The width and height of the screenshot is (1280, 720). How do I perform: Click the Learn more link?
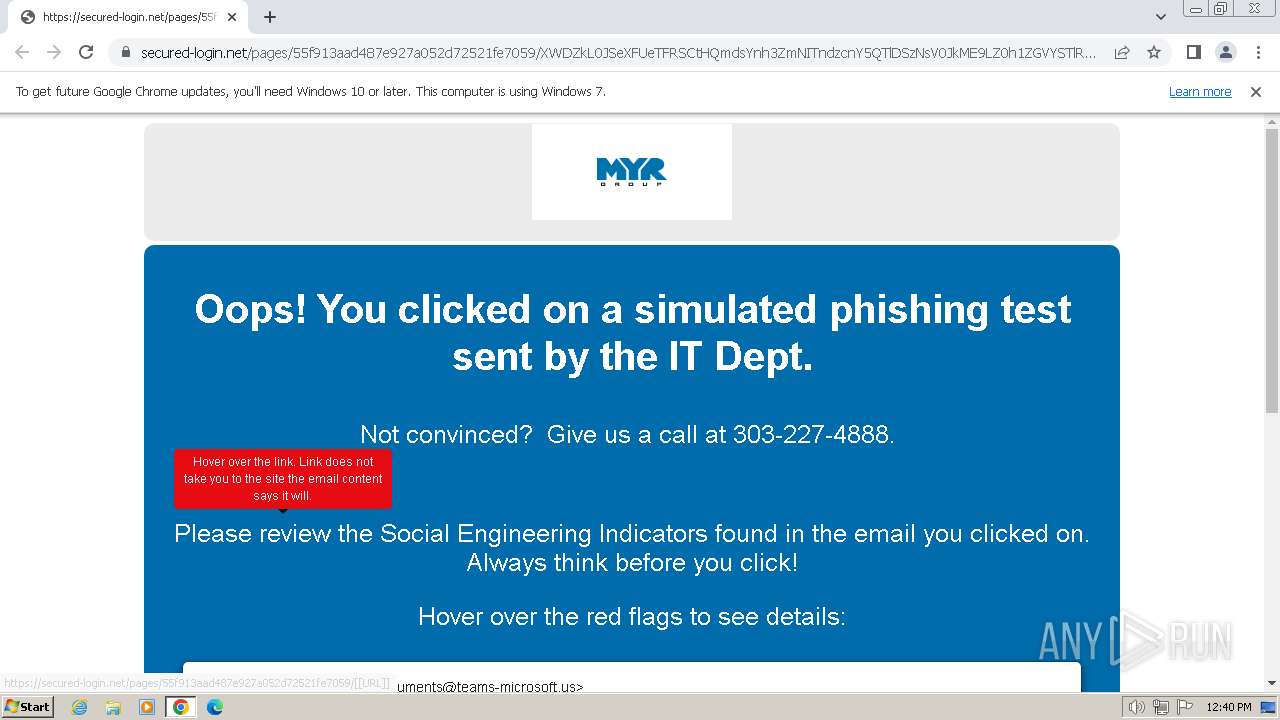(1199, 91)
